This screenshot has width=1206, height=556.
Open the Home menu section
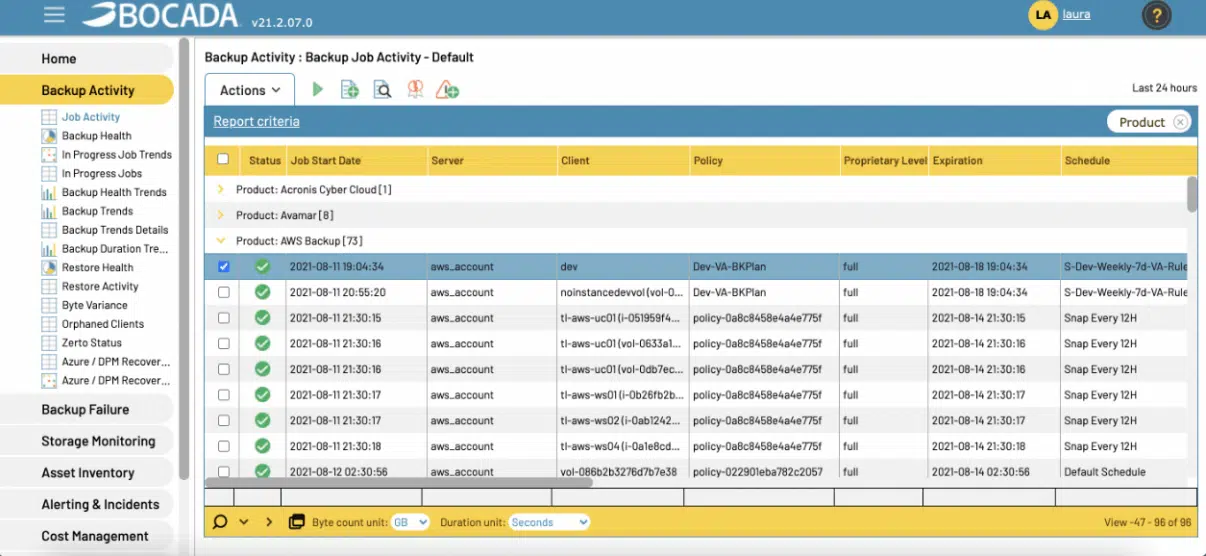click(87, 58)
